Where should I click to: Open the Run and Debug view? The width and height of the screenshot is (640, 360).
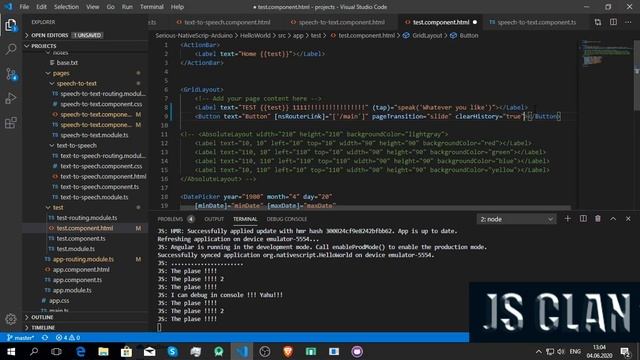click(11, 98)
